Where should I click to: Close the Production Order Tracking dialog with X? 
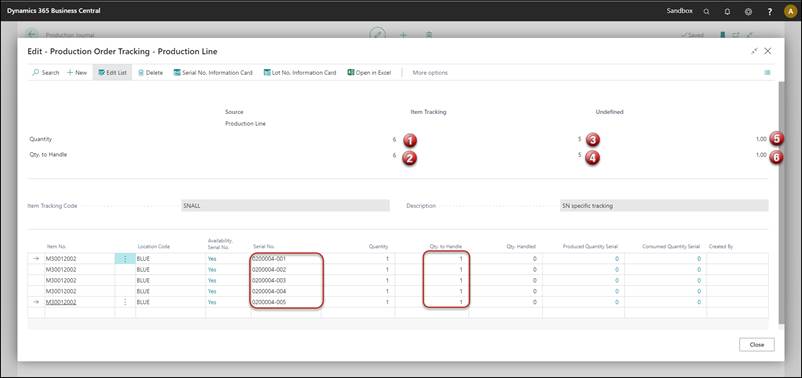coord(768,51)
